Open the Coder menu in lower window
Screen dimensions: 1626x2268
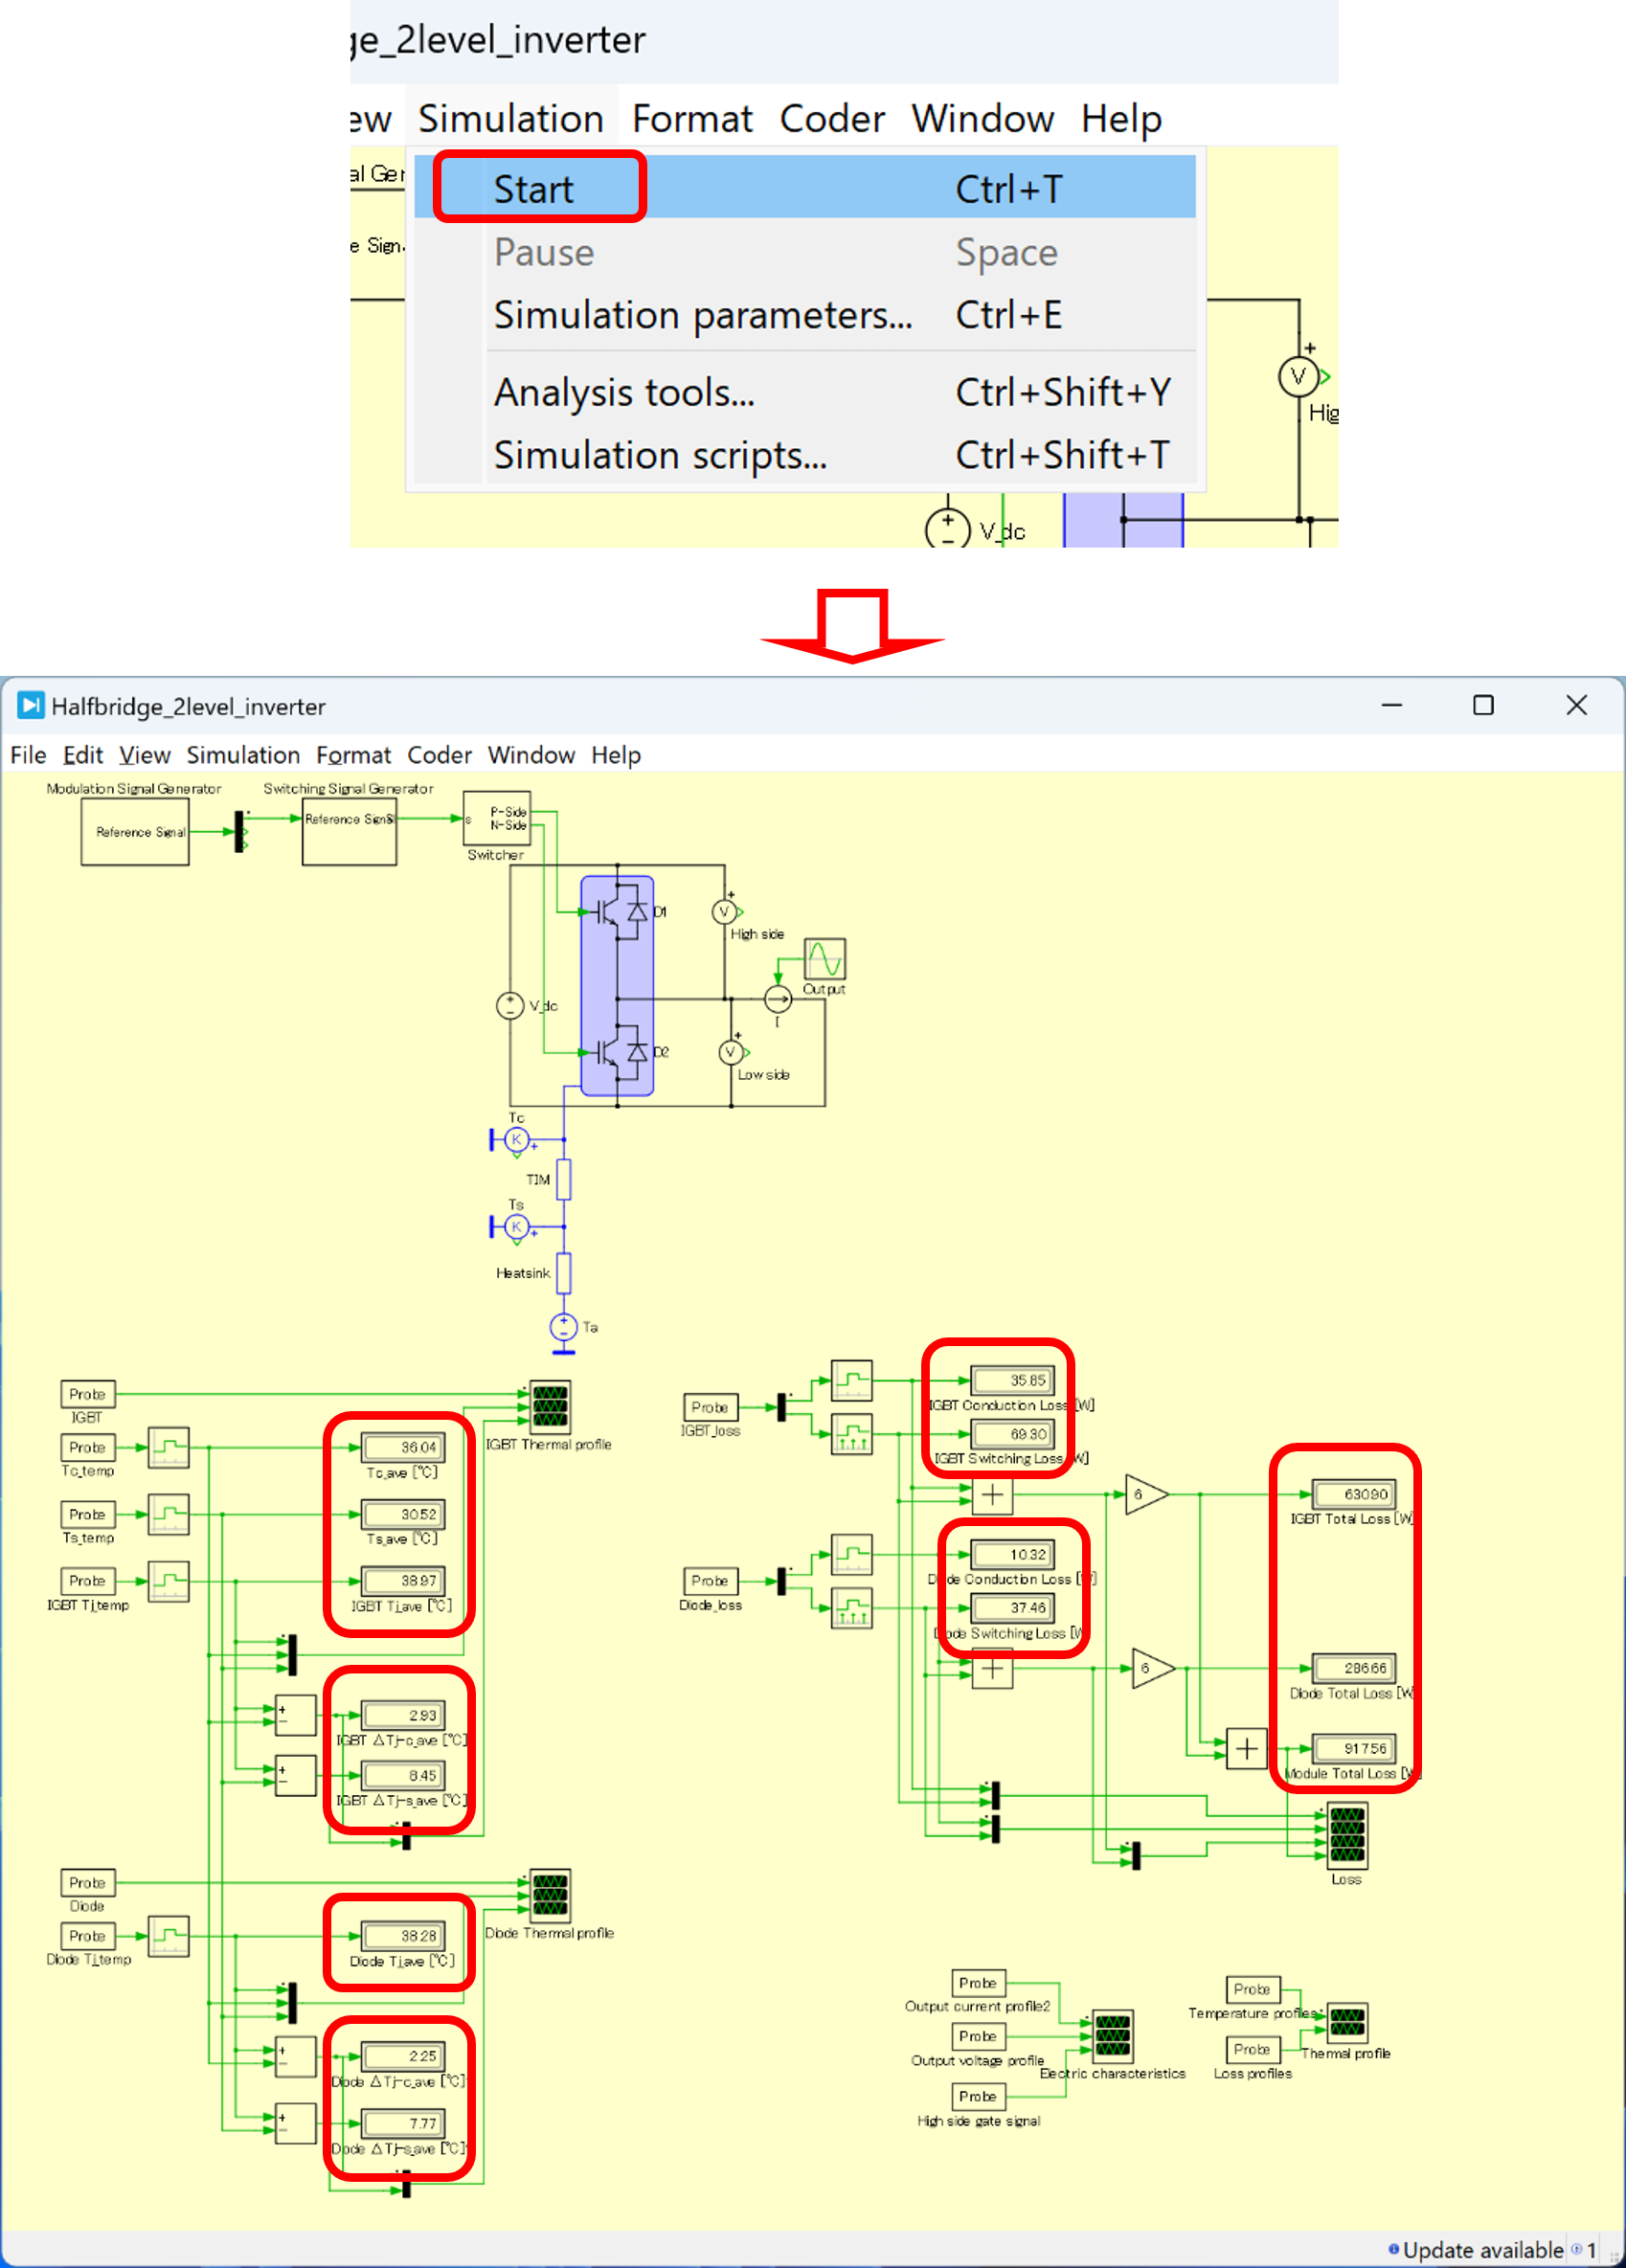(x=438, y=755)
